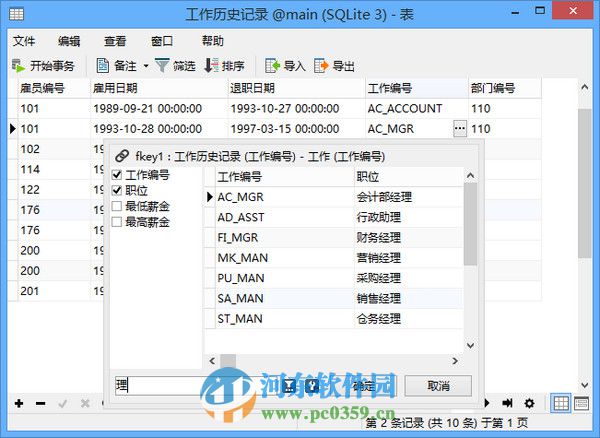Switch to grid view icon
Image resolution: width=600 pixels, height=438 pixels.
pos(561,403)
